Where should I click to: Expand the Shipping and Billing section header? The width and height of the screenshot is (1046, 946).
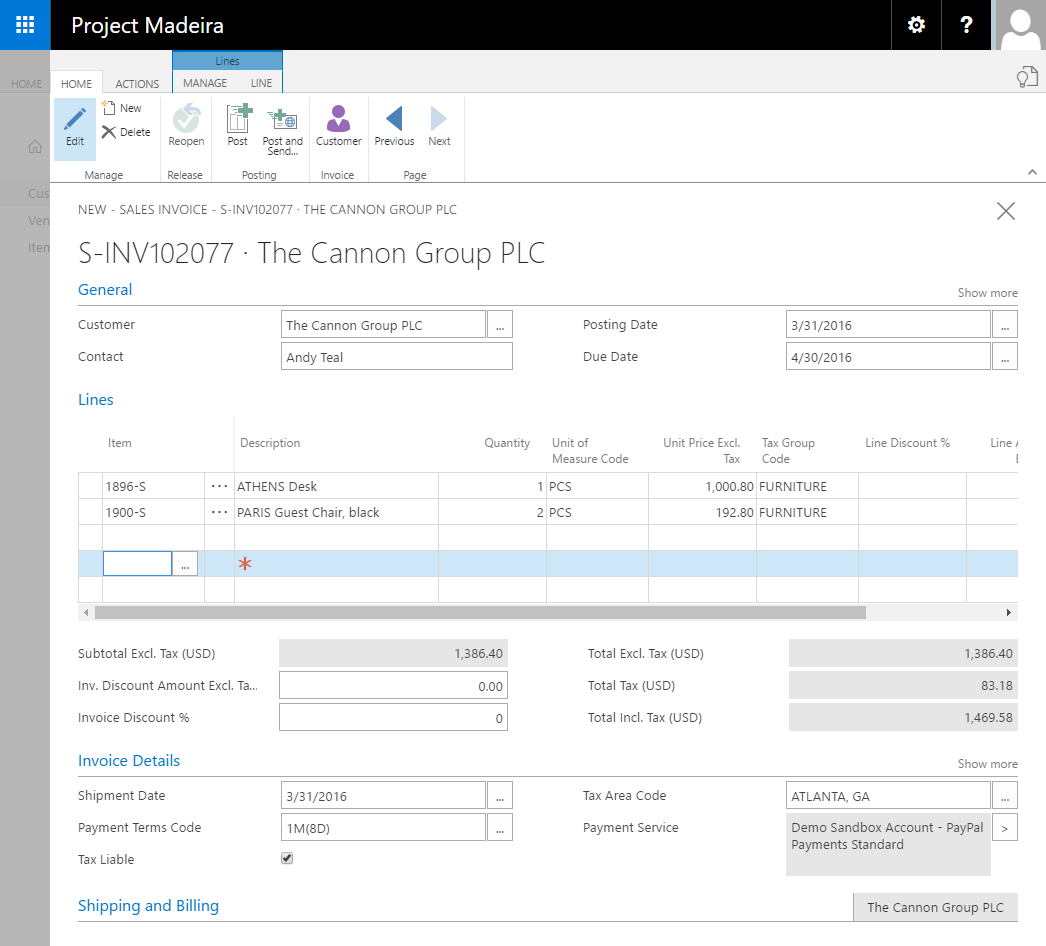click(x=148, y=906)
